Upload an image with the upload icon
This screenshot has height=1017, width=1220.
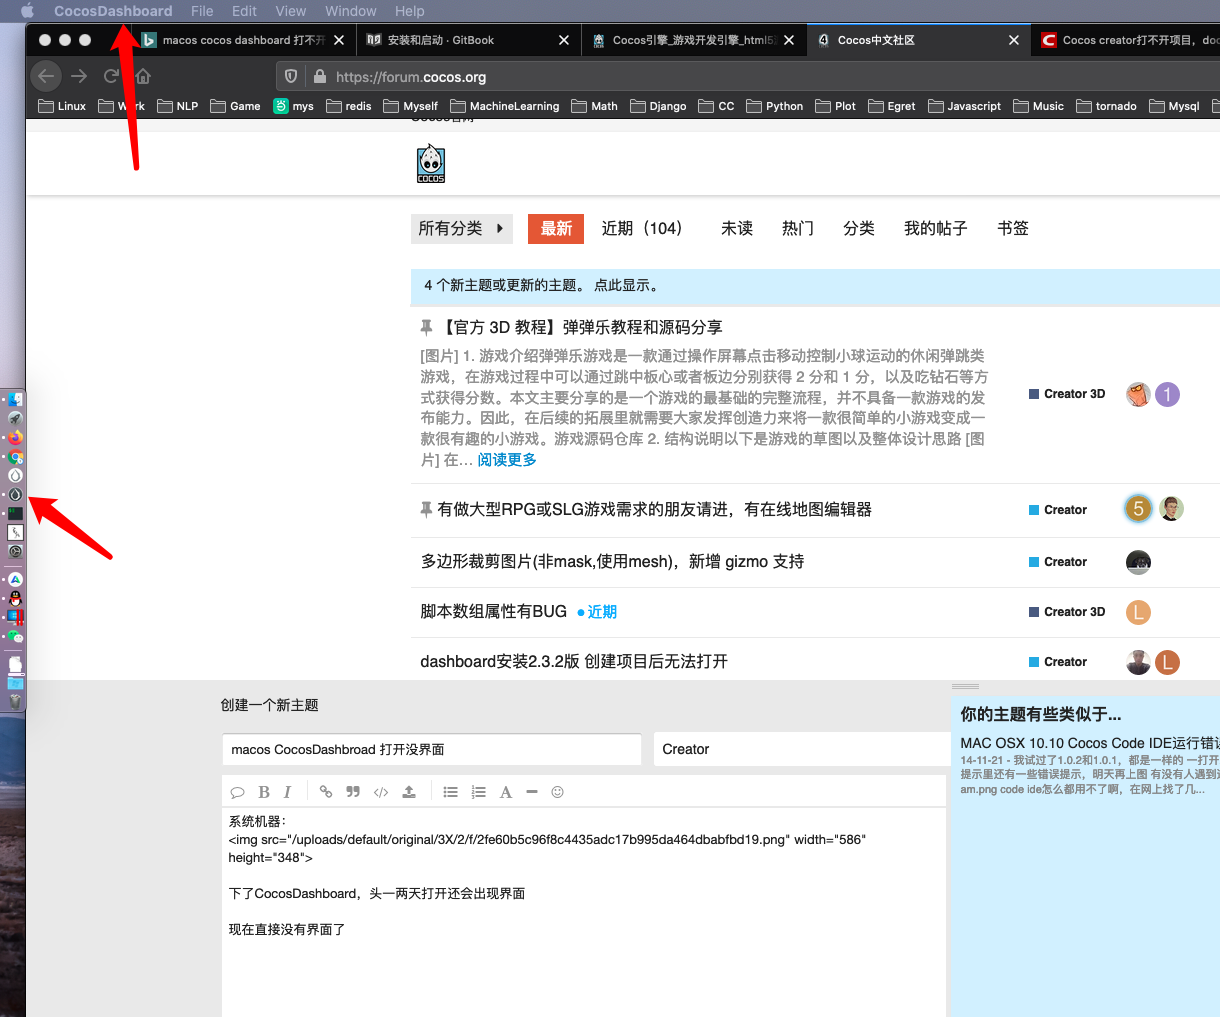(x=409, y=792)
